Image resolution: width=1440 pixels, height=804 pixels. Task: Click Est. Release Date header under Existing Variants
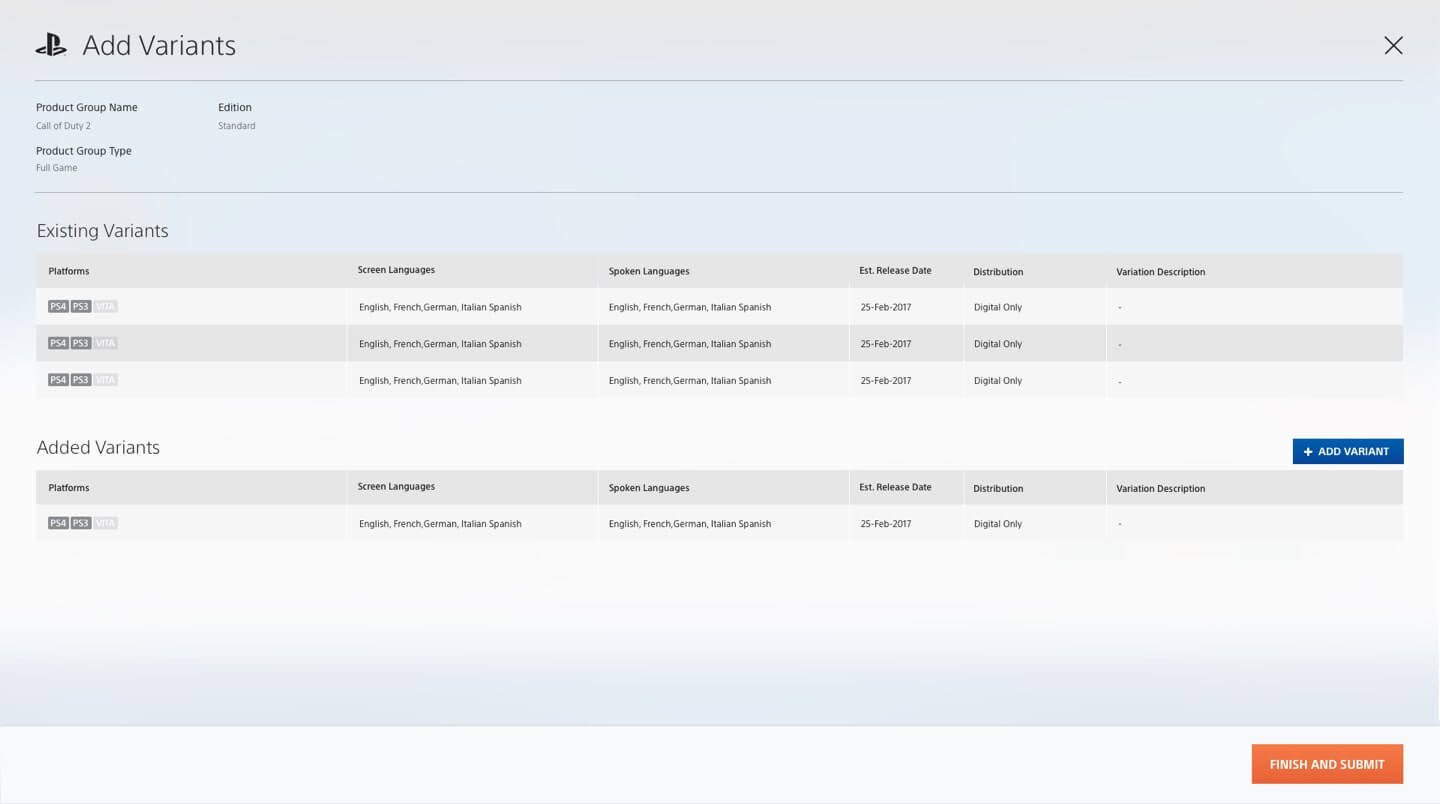pyautogui.click(x=895, y=271)
